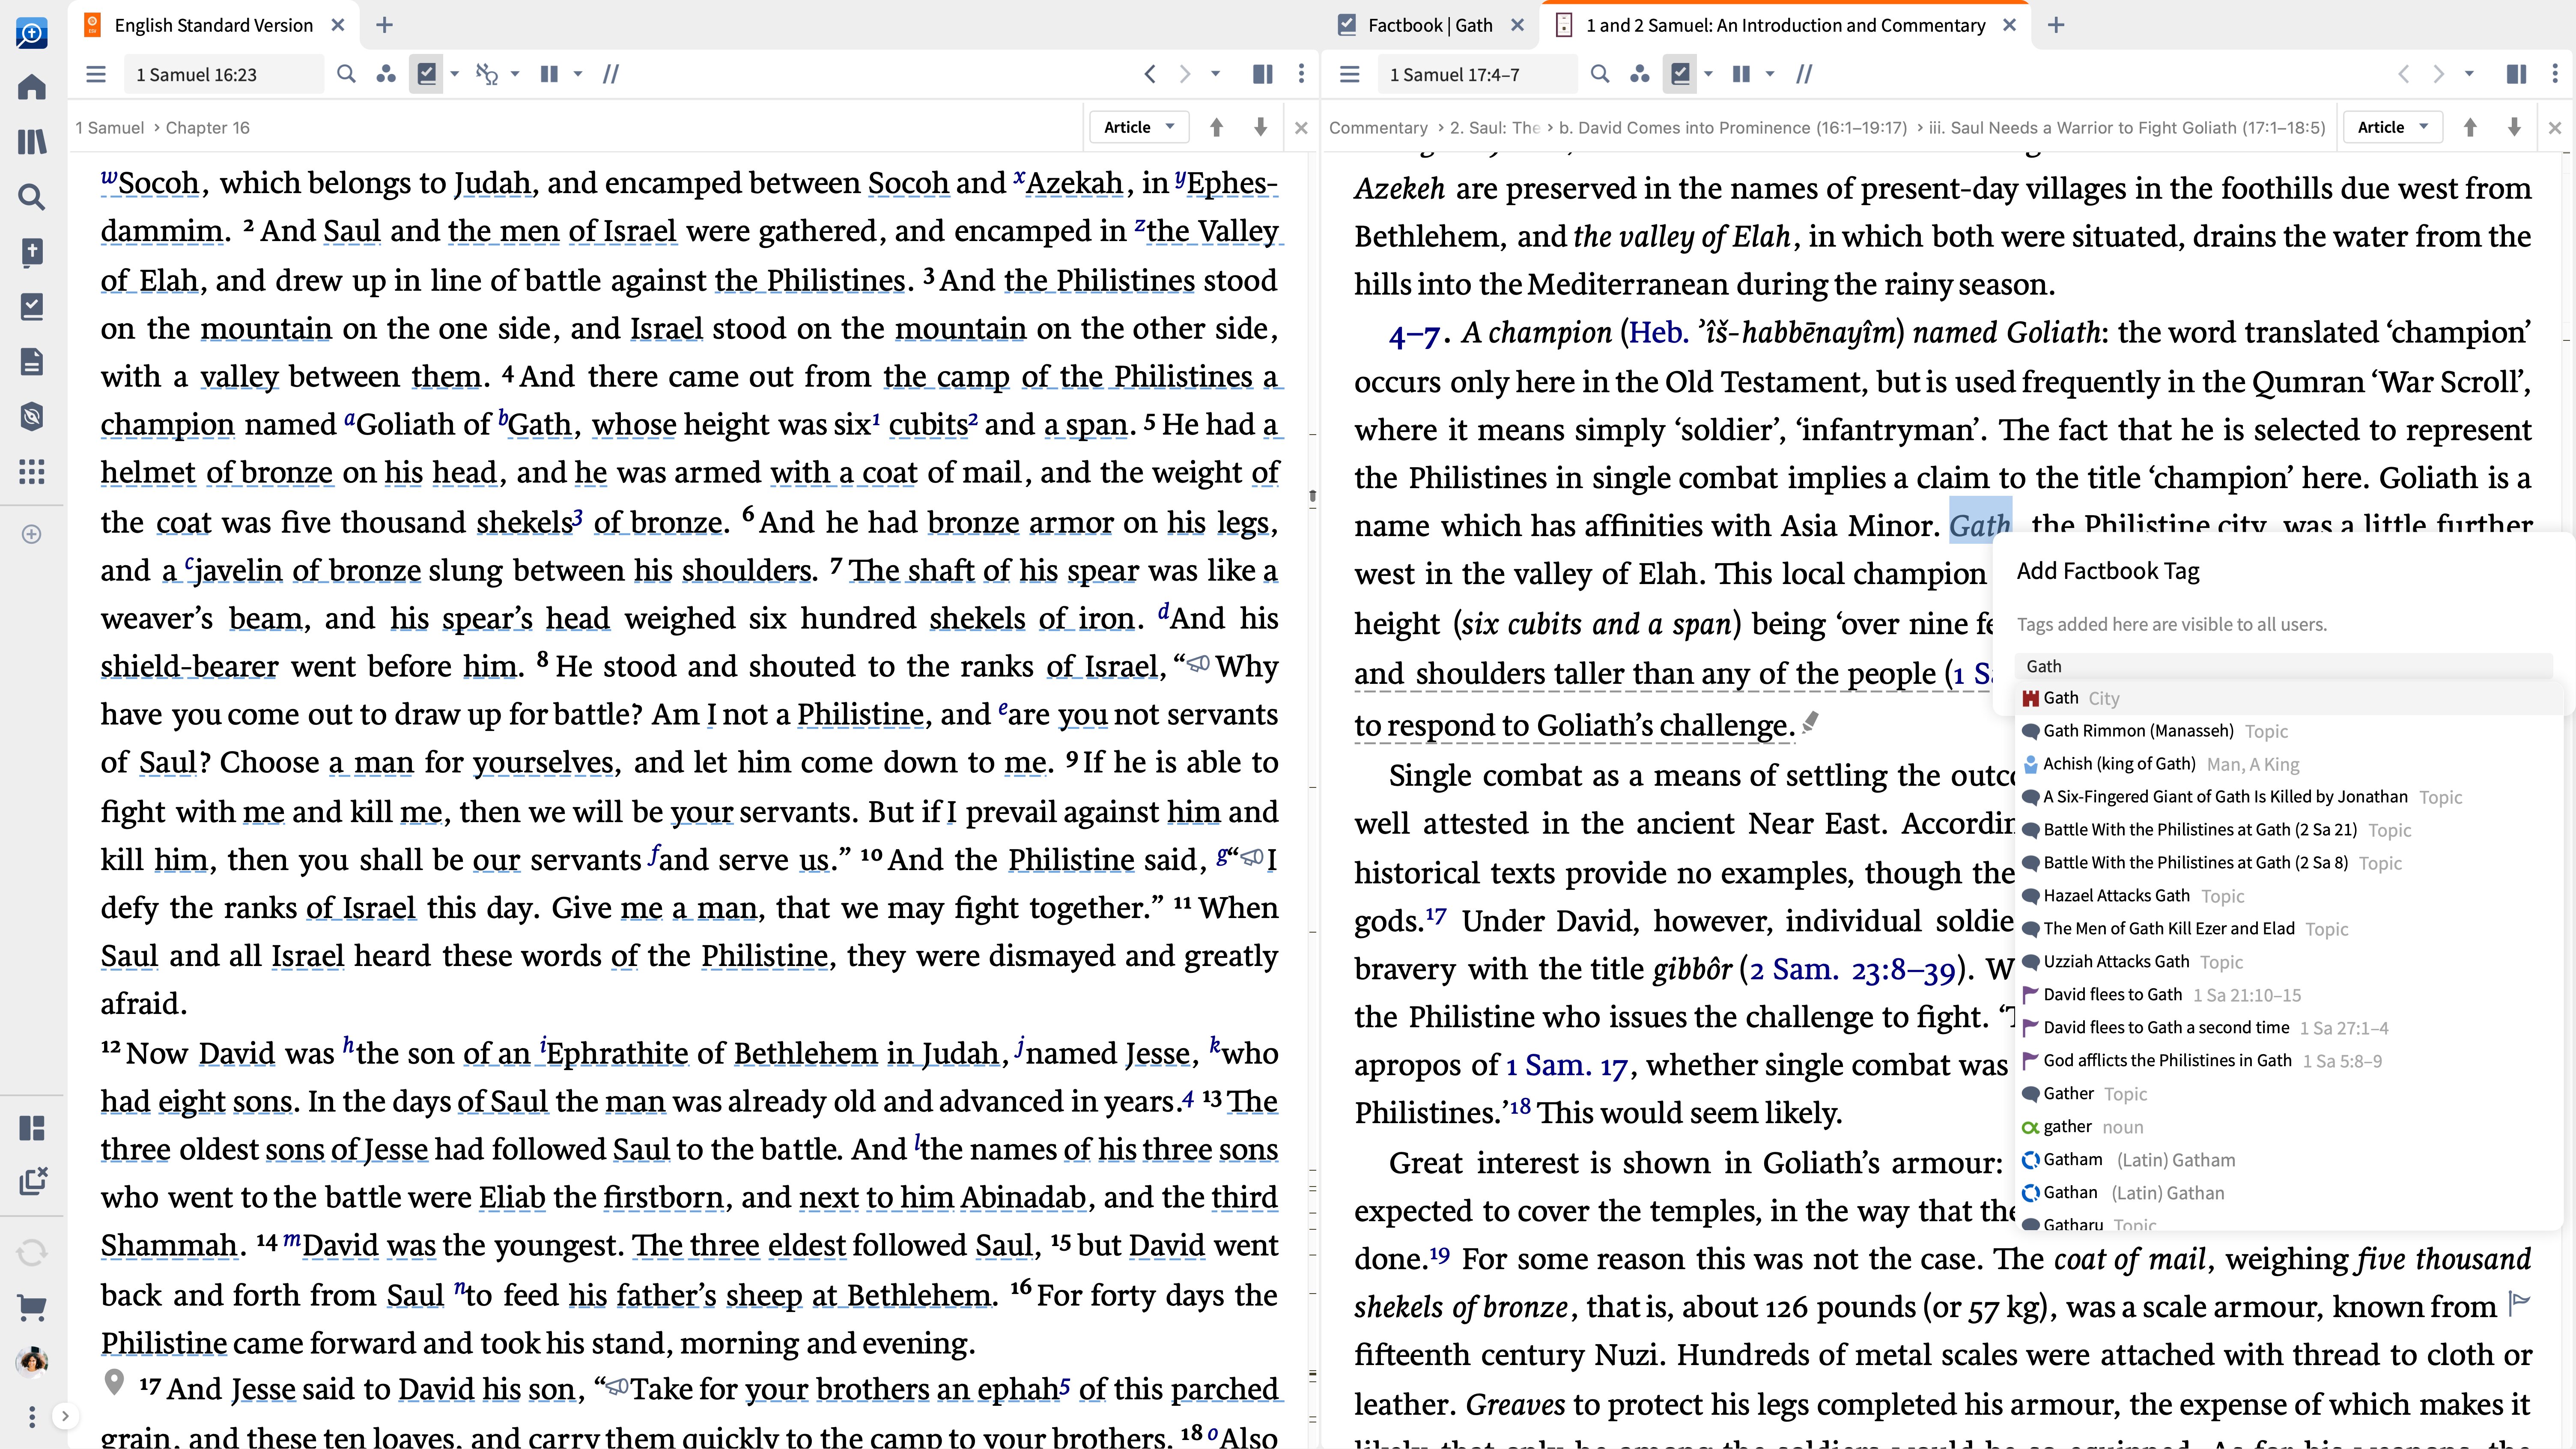Click the ESV panel scrollbar thumb

tap(1312, 496)
